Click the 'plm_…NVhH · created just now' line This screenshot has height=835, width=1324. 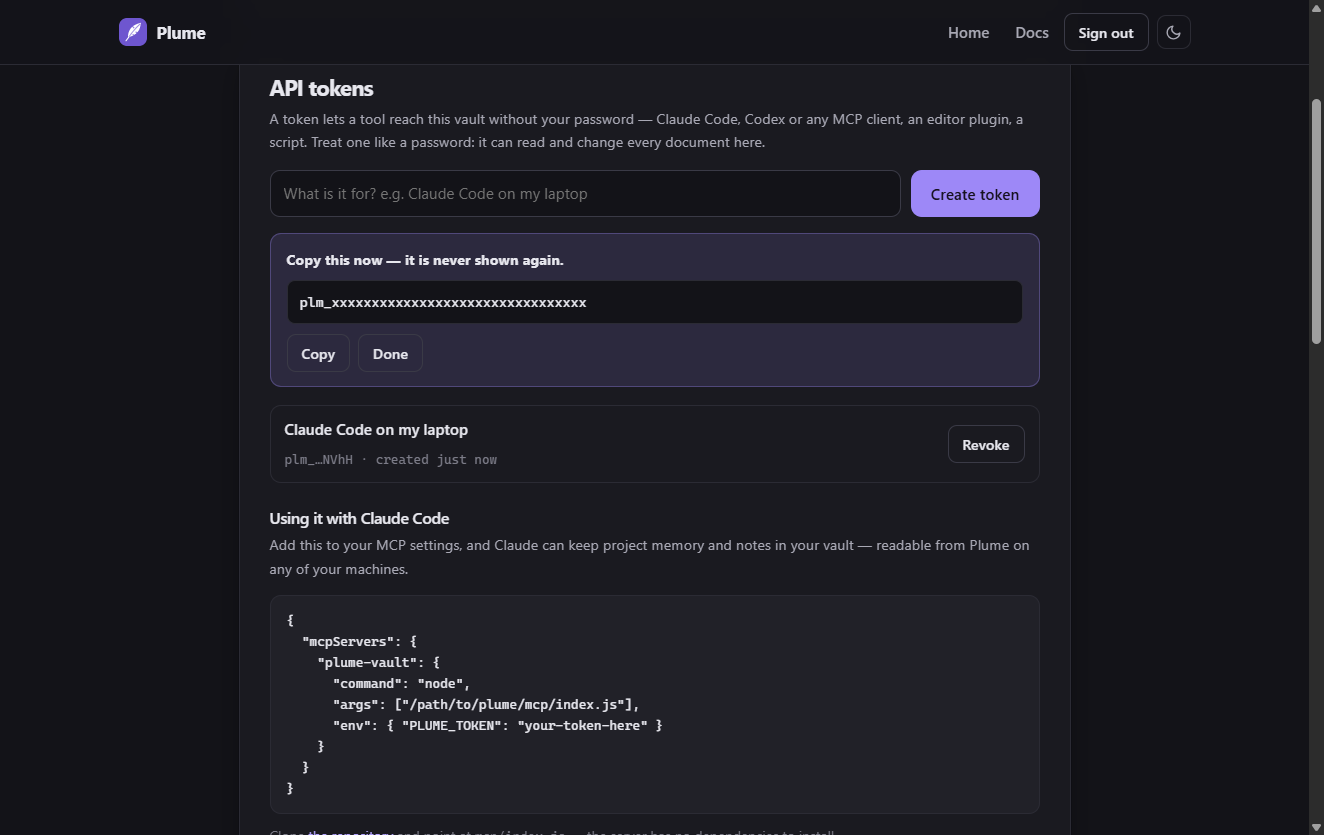[x=390, y=460]
